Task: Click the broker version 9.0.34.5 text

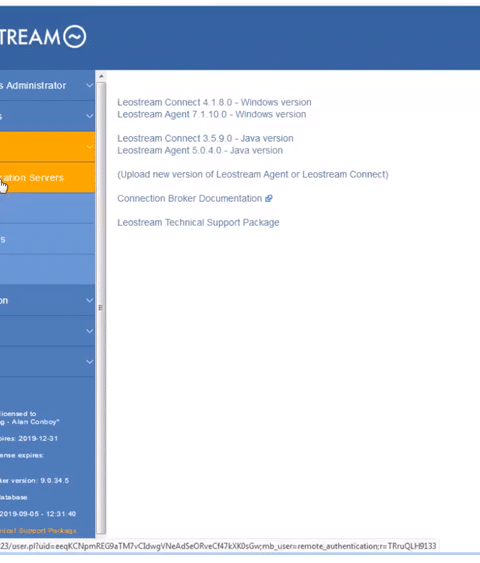Action: (x=34, y=480)
